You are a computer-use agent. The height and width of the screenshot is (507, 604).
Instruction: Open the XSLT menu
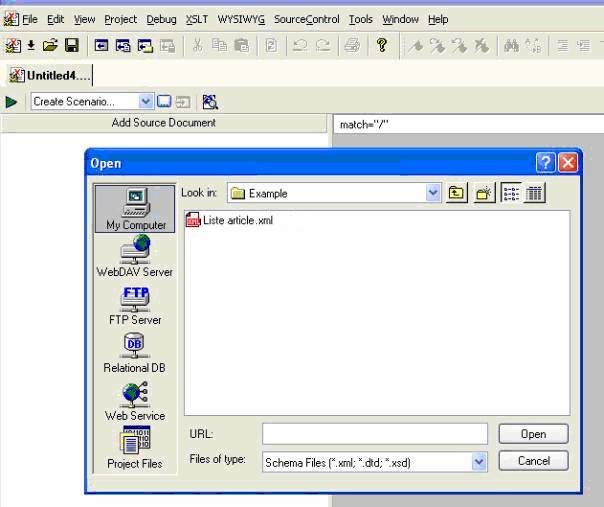pos(197,19)
